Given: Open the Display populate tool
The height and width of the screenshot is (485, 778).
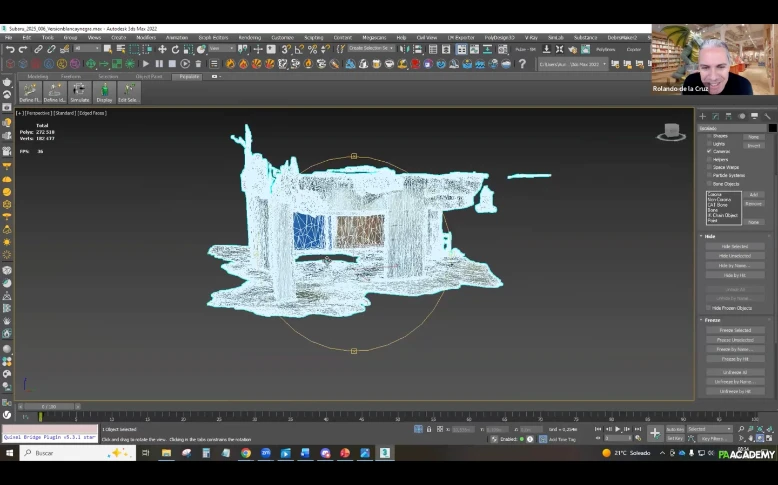Looking at the screenshot, I should point(104,92).
